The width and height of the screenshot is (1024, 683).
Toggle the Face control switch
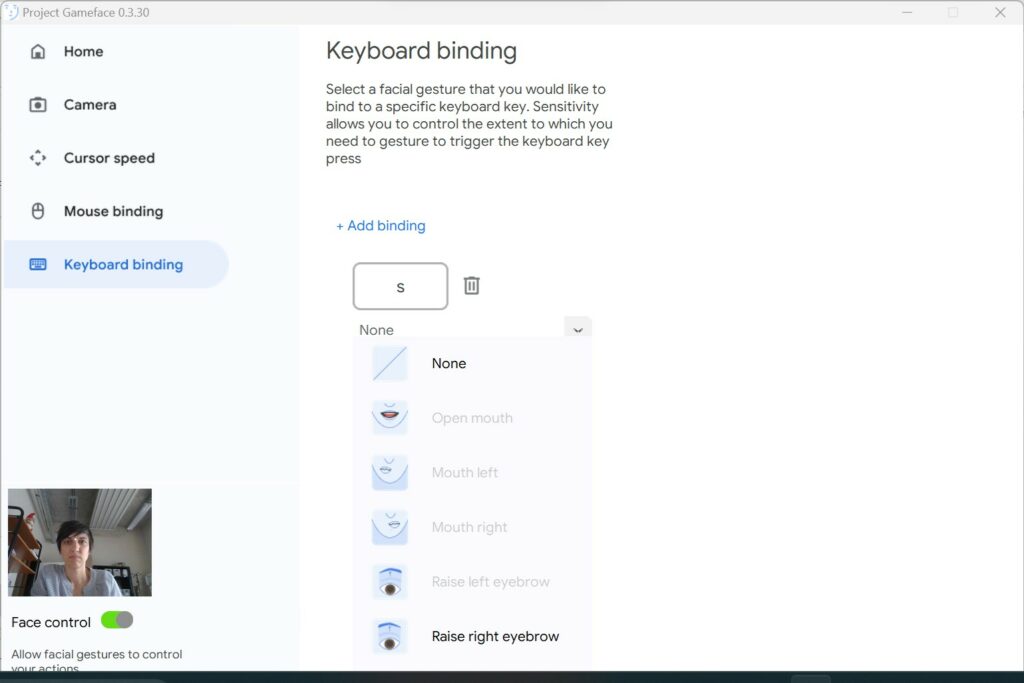pyautogui.click(x=117, y=621)
